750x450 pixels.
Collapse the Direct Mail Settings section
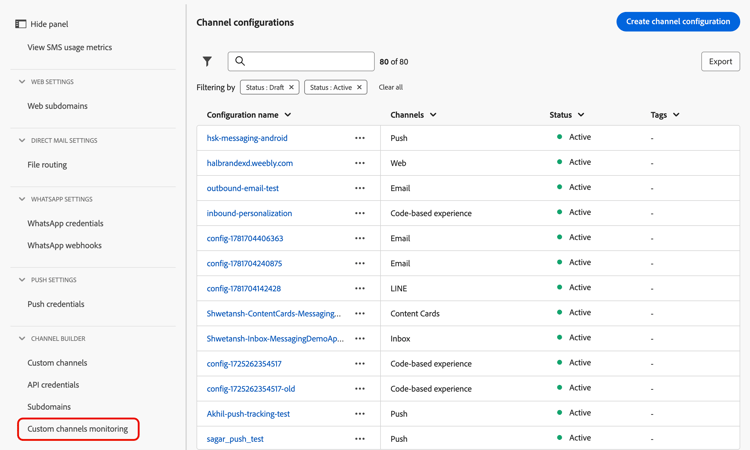tap(22, 141)
